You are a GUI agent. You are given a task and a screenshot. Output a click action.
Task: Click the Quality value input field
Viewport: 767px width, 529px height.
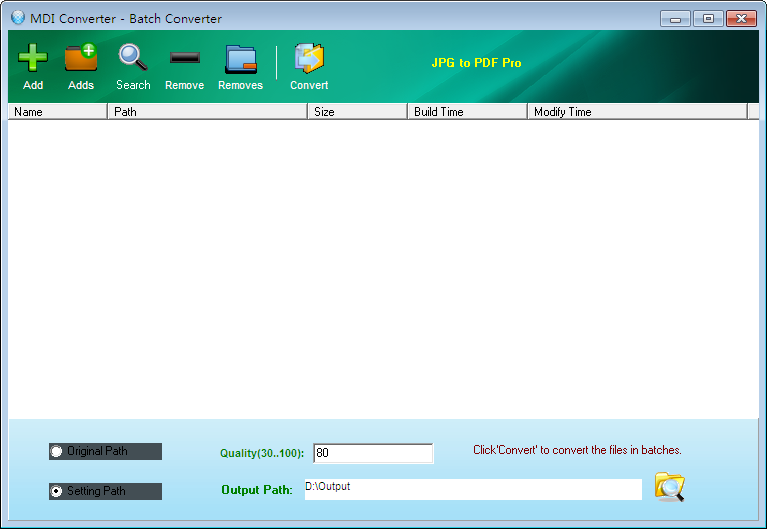tap(373, 453)
